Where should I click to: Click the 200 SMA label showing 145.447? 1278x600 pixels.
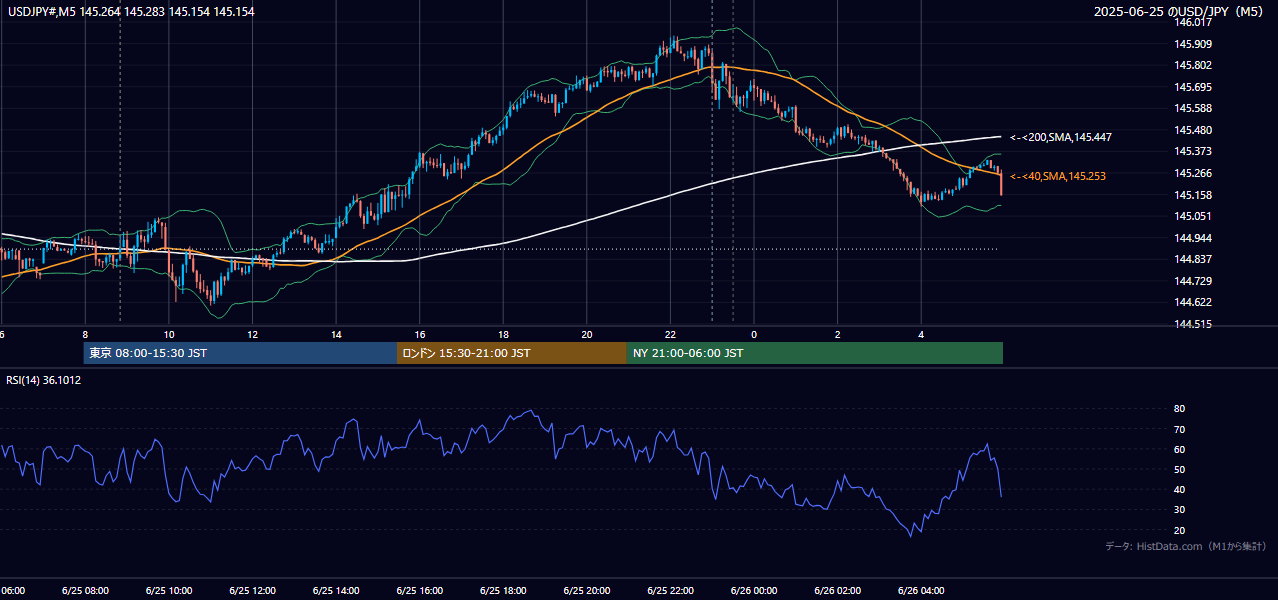pos(1061,137)
